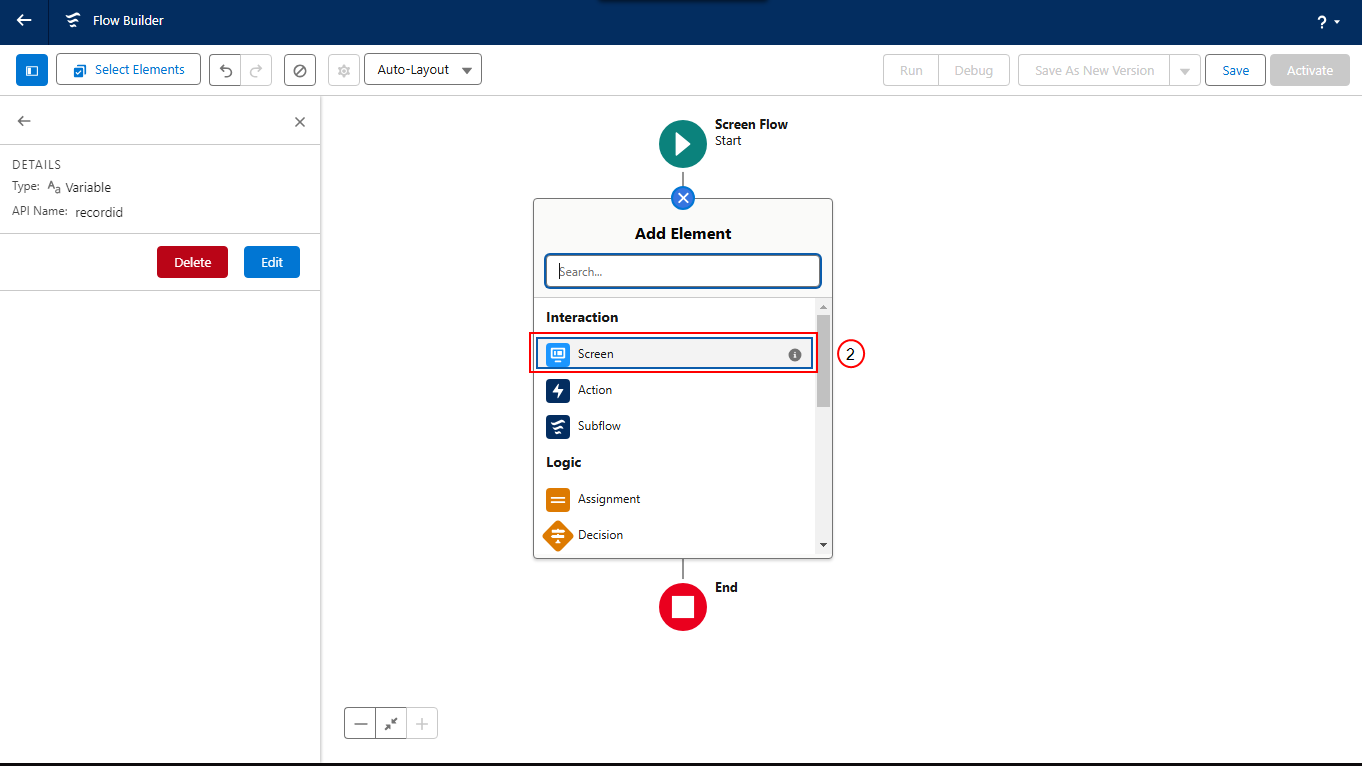Click the Action lightning bolt icon
The image size is (1362, 766).
click(x=558, y=390)
